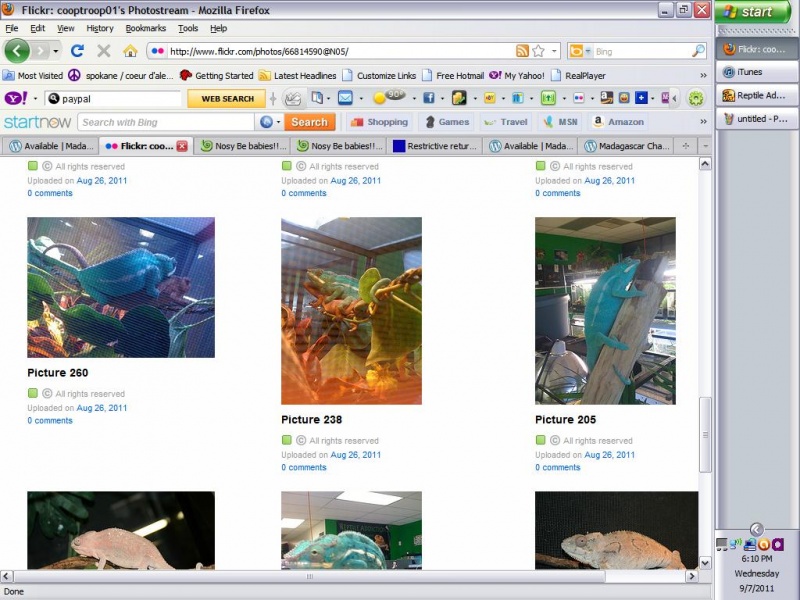
Task: Switch to the Madagascar Cha... tab
Action: 627,146
